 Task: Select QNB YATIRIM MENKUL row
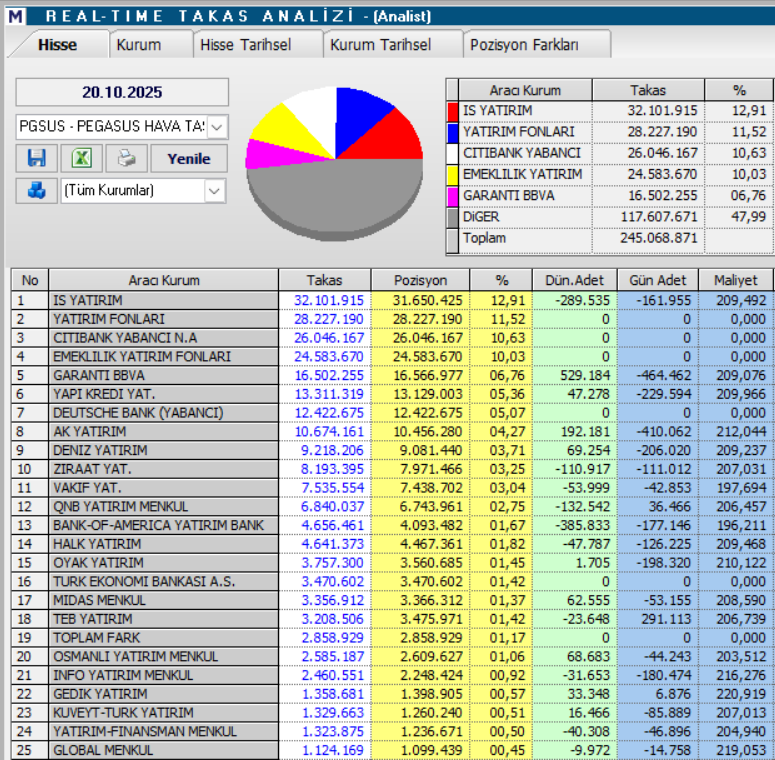(392, 507)
